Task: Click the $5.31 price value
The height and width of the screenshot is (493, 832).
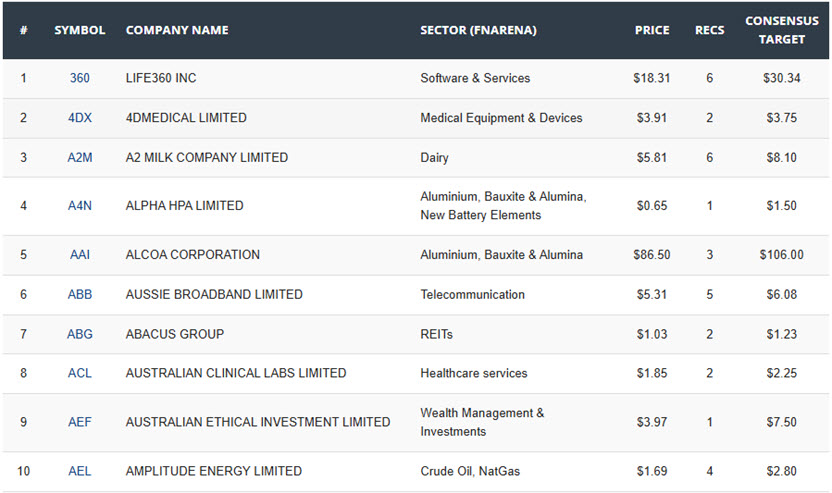Action: pyautogui.click(x=652, y=295)
